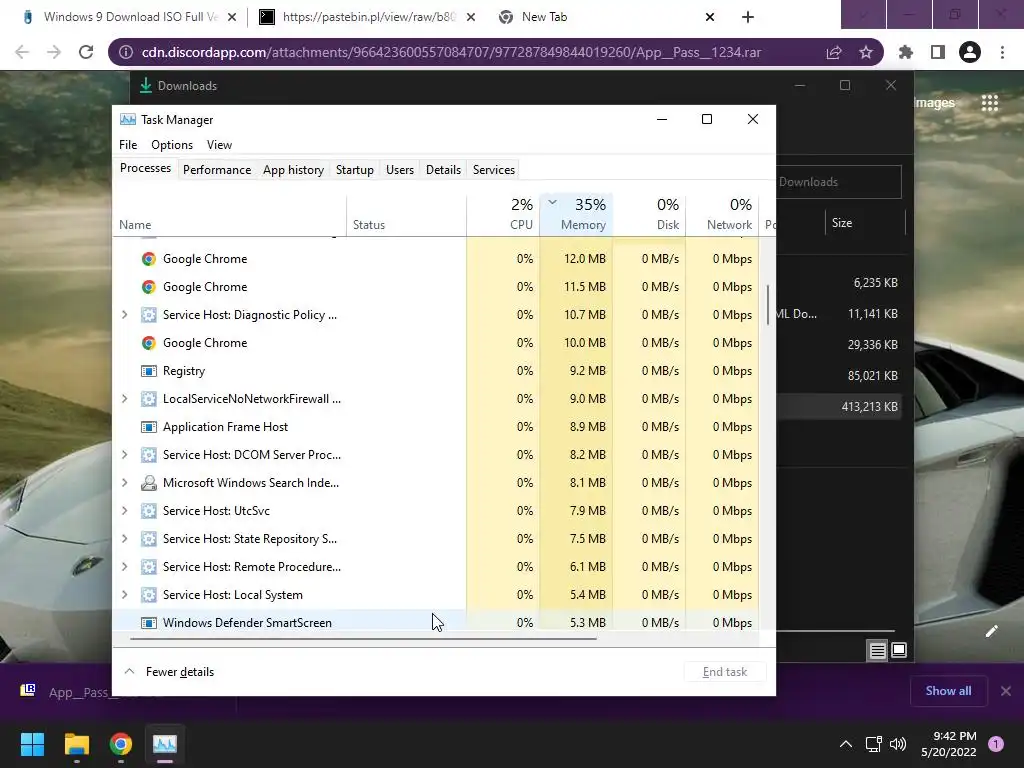
Task: Expand Service Host: UtcSvc row
Action: [x=124, y=511]
